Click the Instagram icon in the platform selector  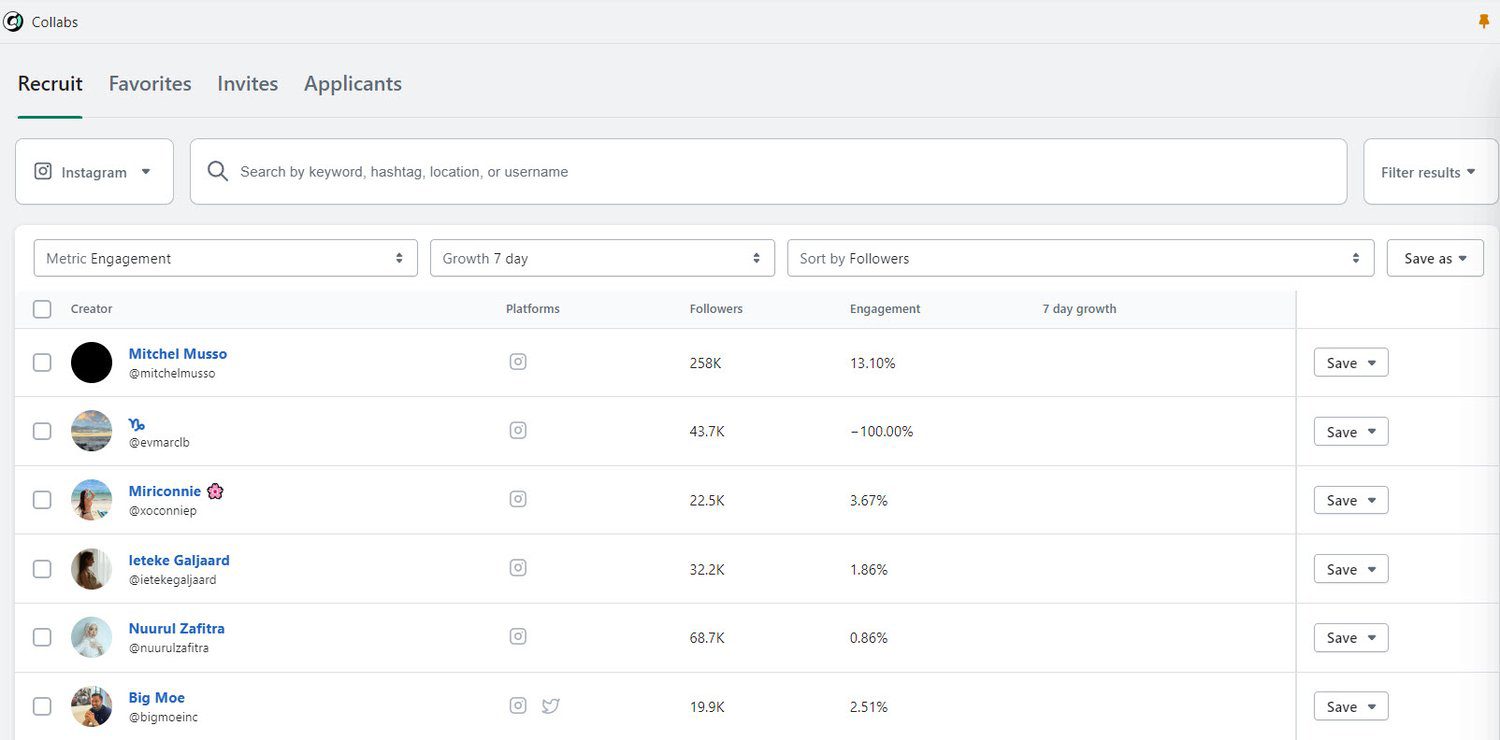(42, 171)
